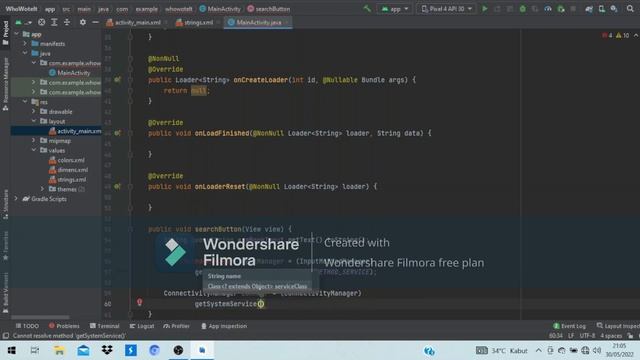The height and width of the screenshot is (360, 640).
Task: Click the UTF-8 encoding in status bar
Action: [x=587, y=336]
